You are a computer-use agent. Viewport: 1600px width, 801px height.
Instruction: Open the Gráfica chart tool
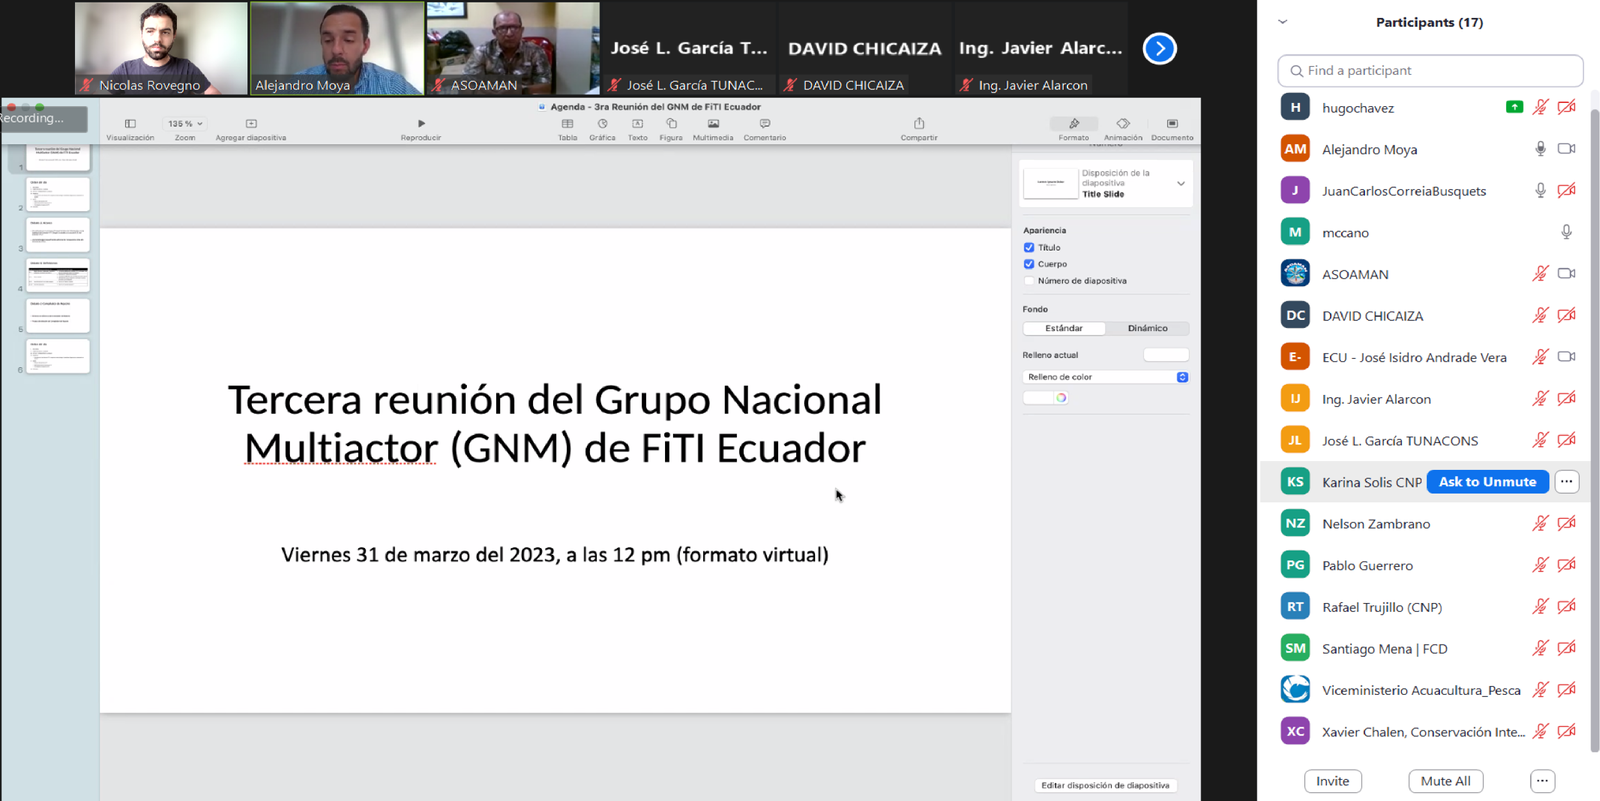(602, 124)
